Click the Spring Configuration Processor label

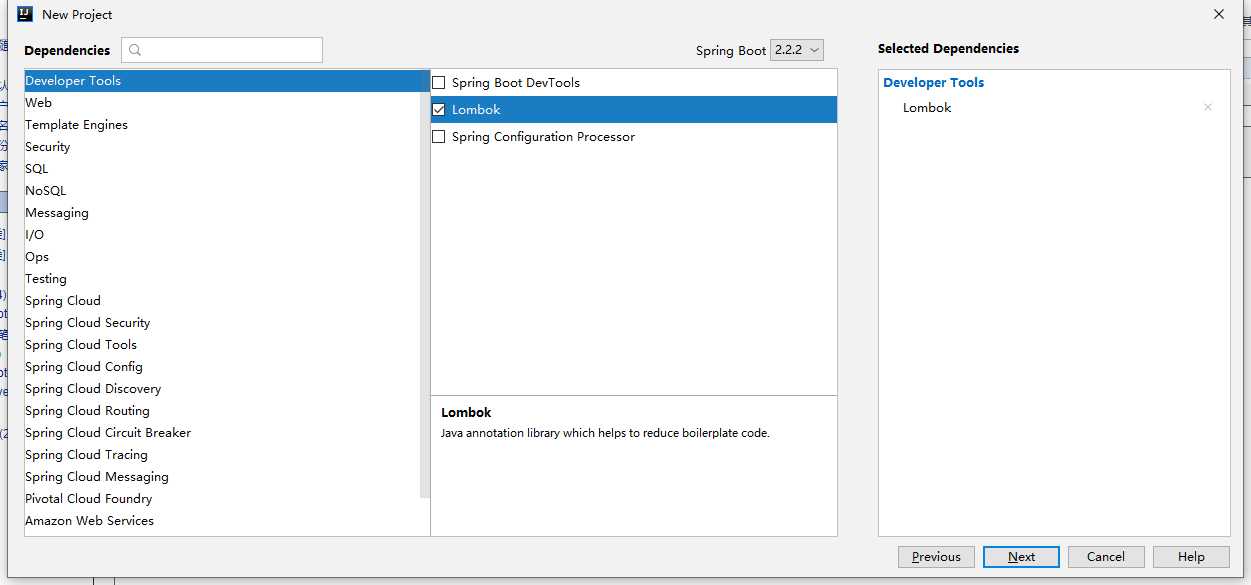click(543, 137)
